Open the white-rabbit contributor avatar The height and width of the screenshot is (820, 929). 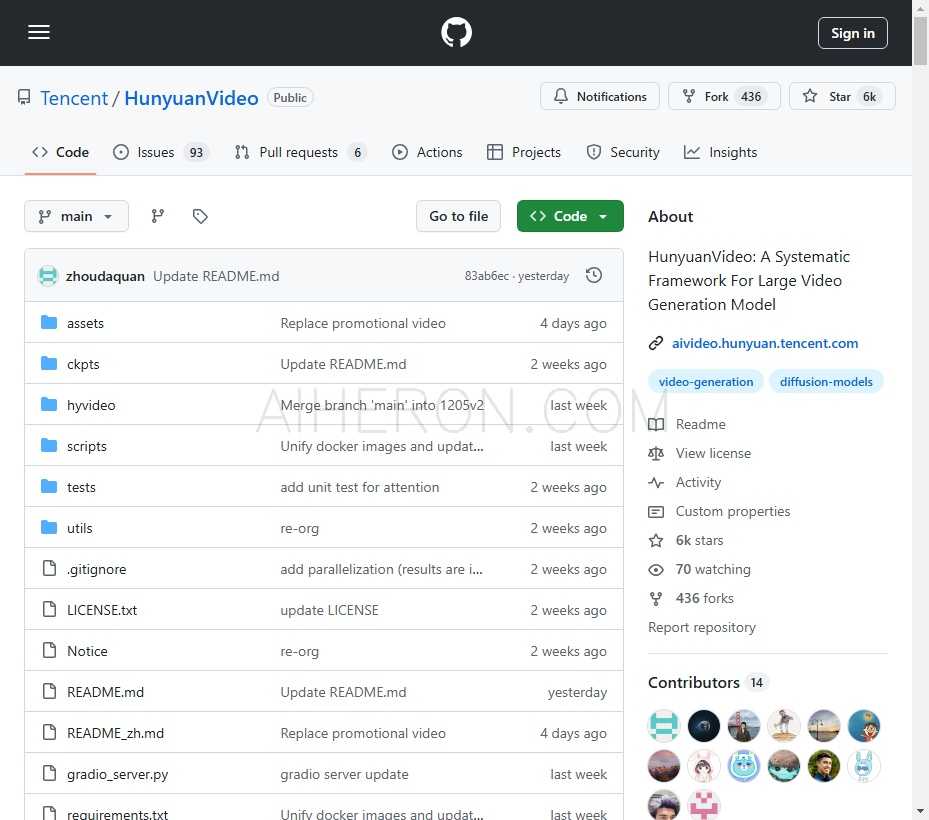click(x=864, y=766)
